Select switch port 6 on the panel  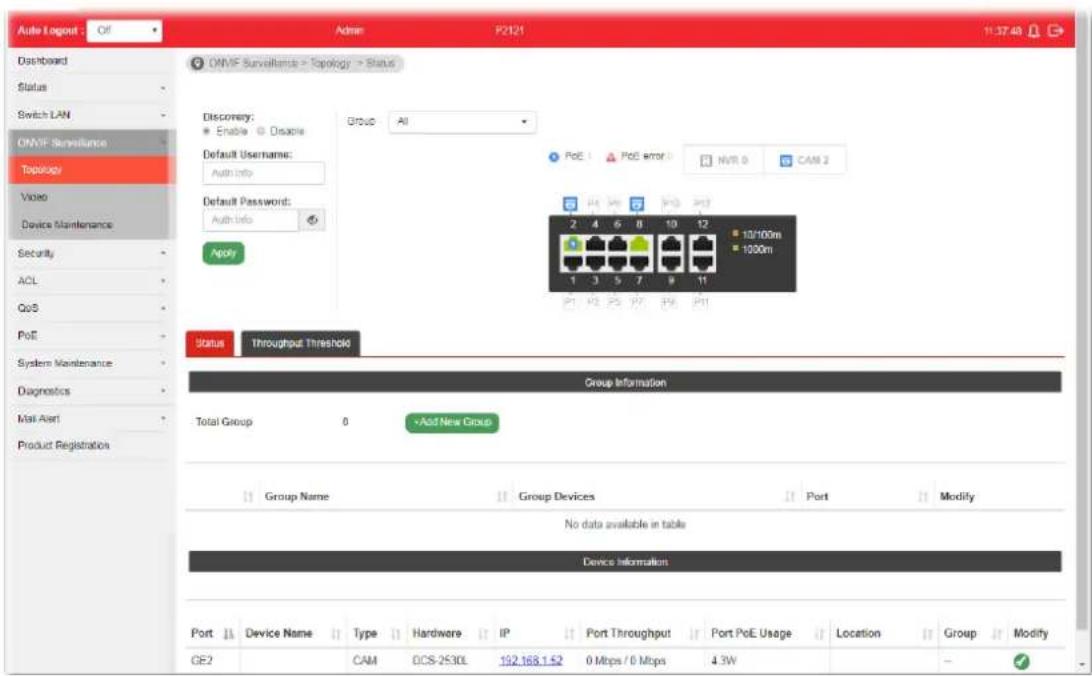point(617,244)
